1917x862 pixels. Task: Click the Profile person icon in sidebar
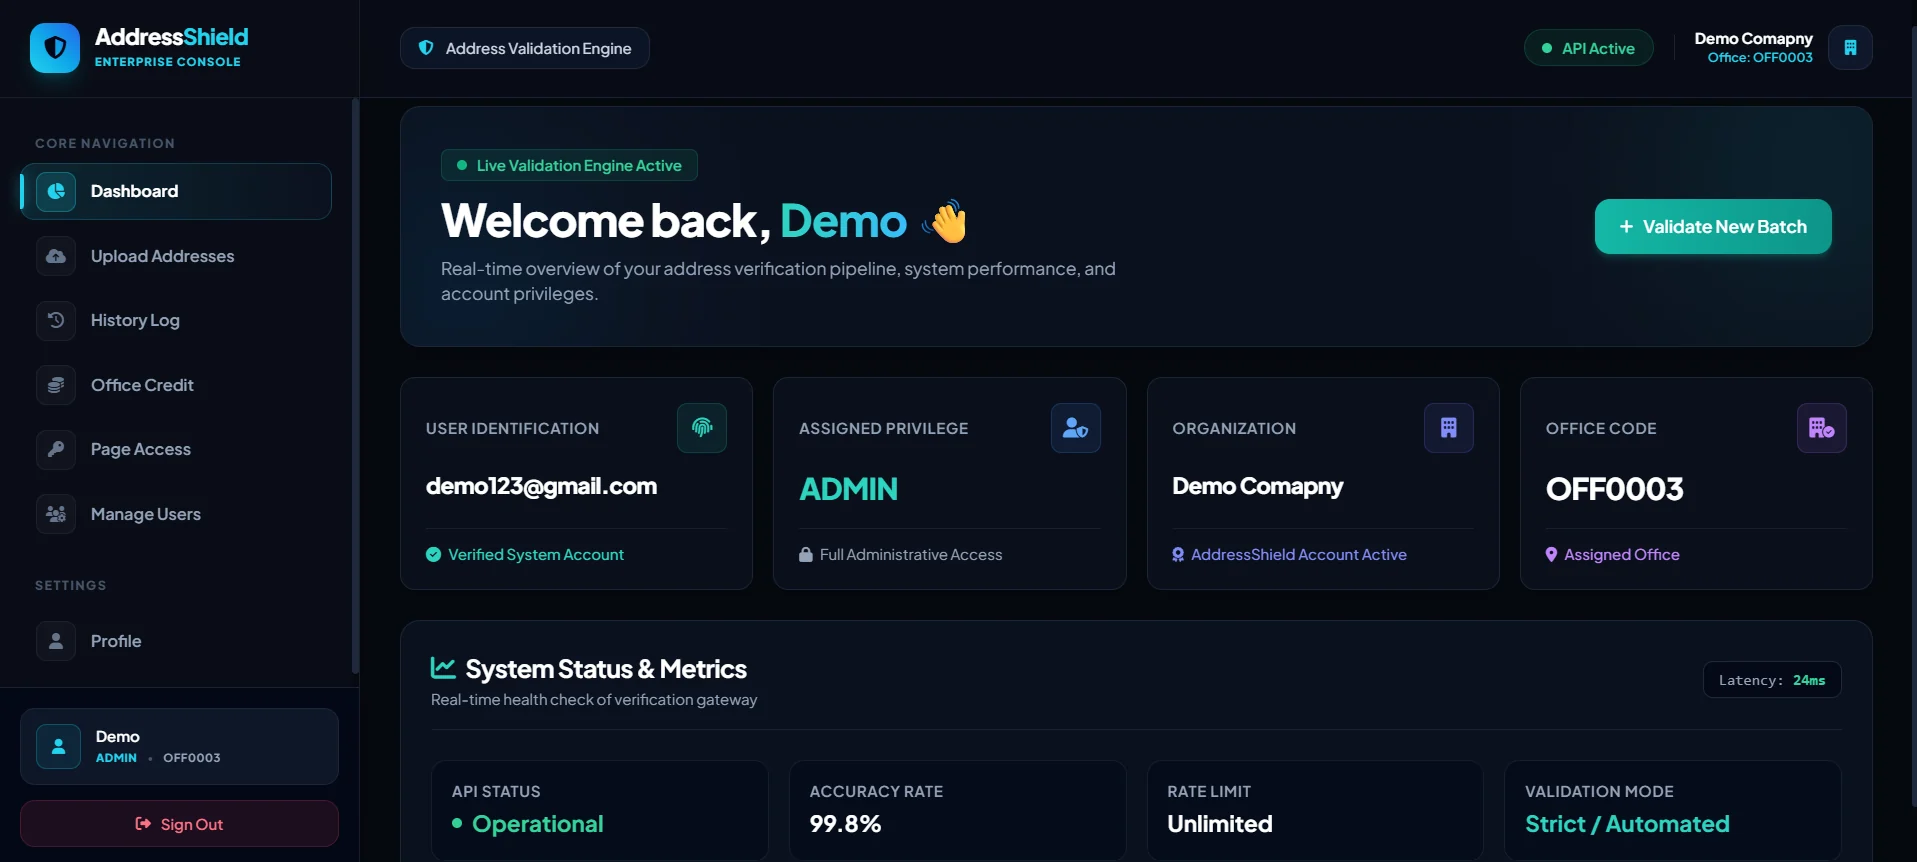click(56, 641)
